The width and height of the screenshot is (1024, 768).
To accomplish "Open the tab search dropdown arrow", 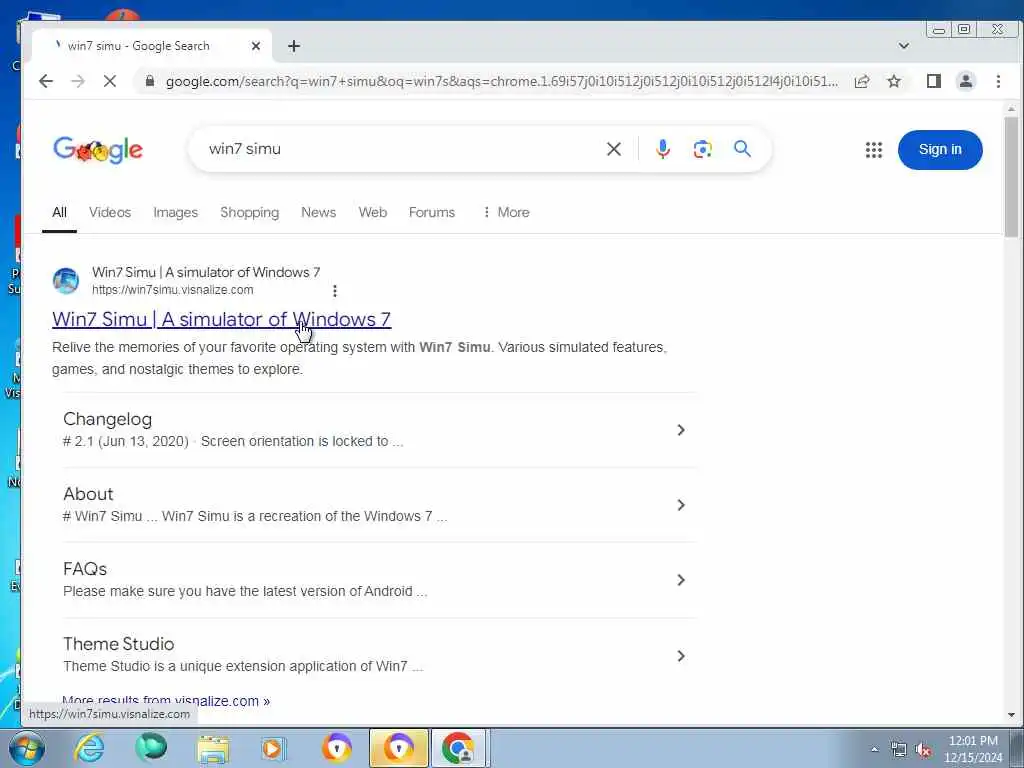I will point(904,46).
